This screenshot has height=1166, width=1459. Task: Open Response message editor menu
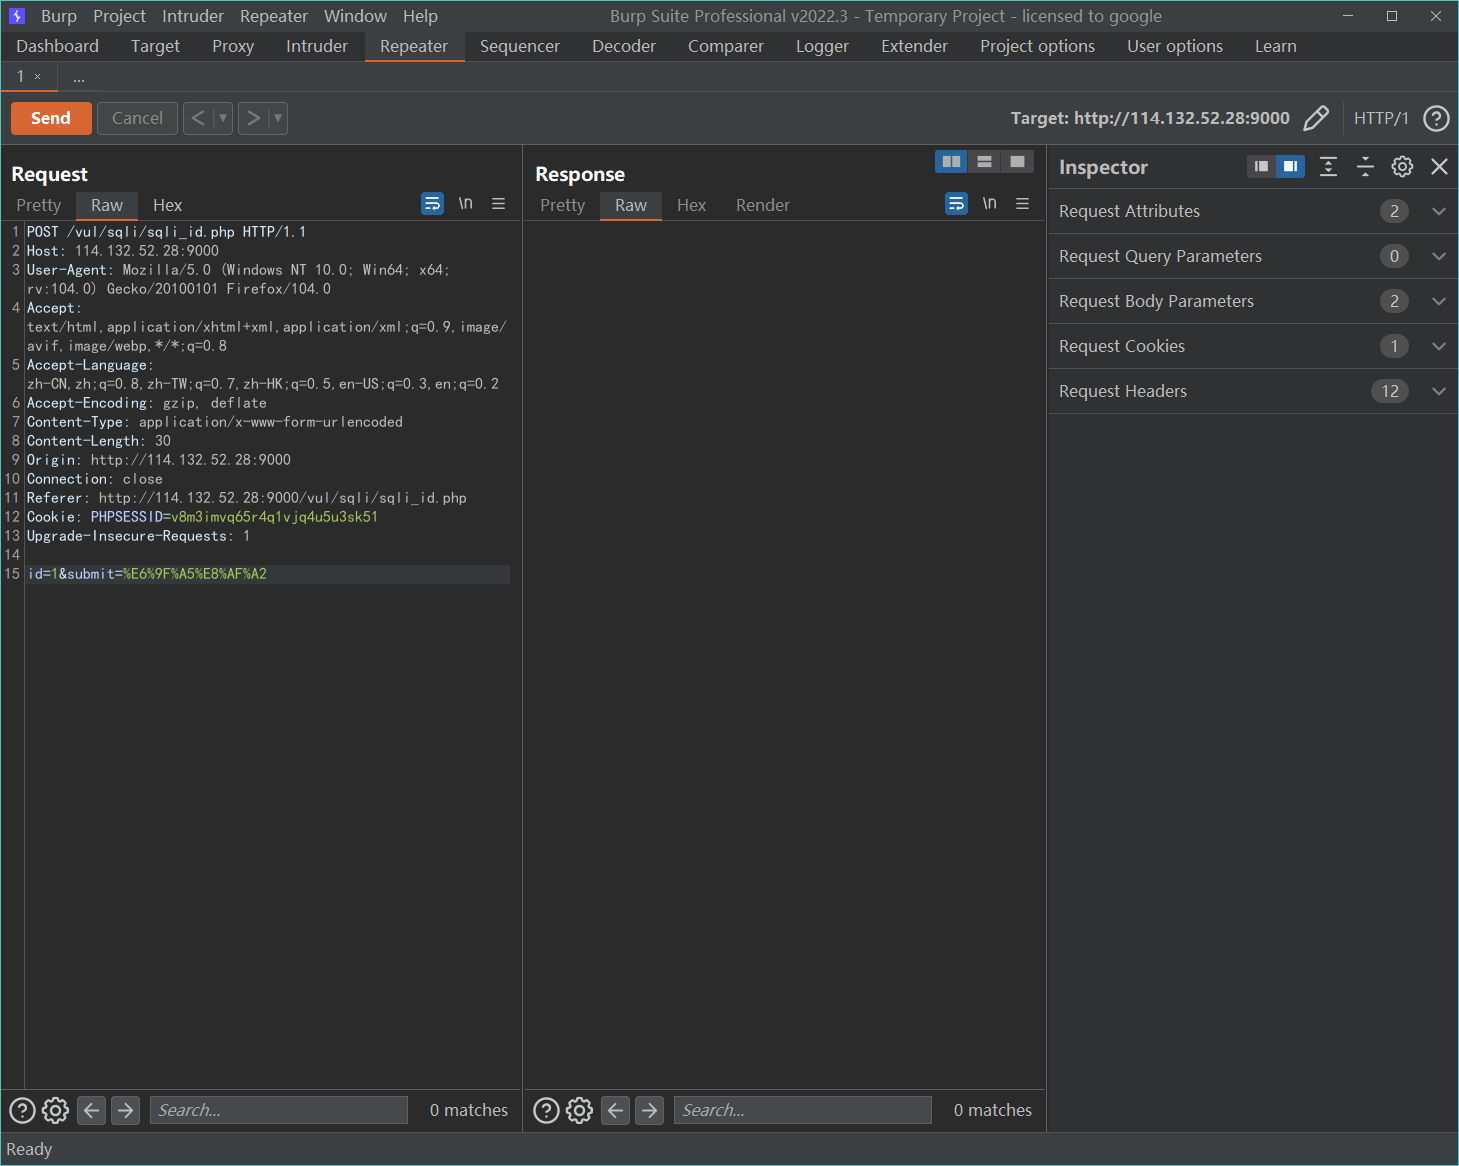coord(1022,204)
